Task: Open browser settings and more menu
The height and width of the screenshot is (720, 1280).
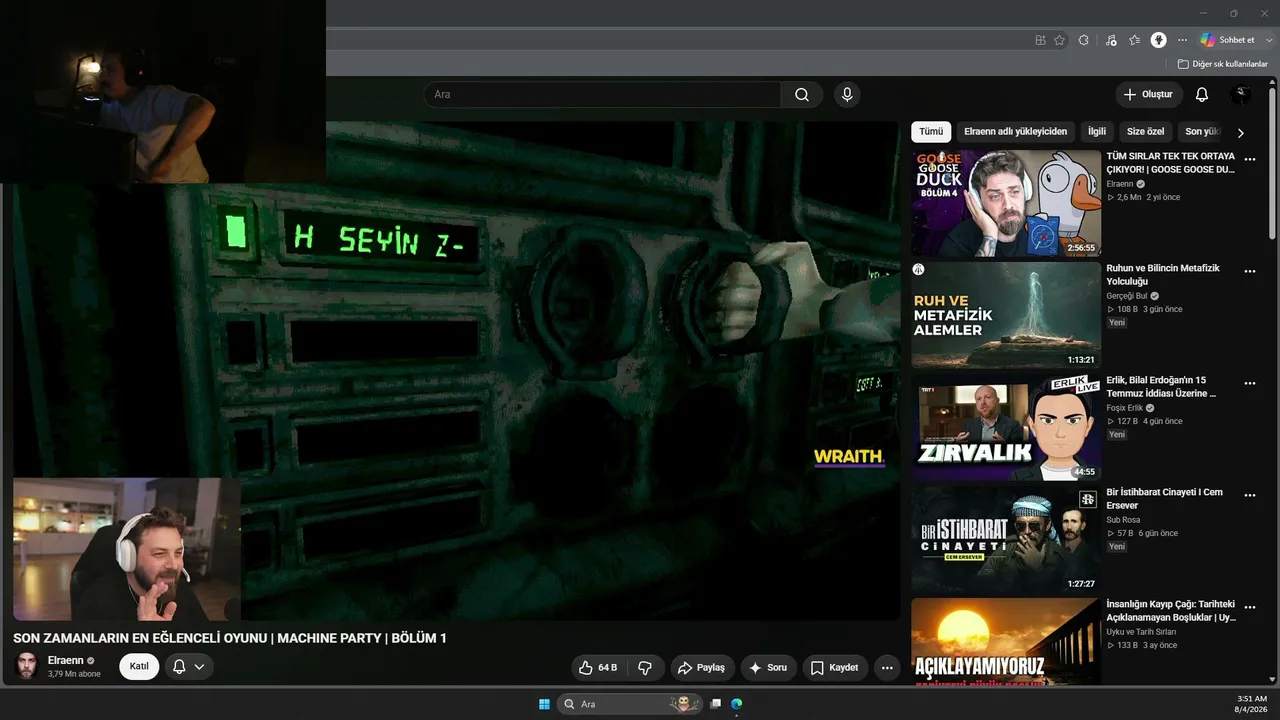Action: pos(1182,40)
